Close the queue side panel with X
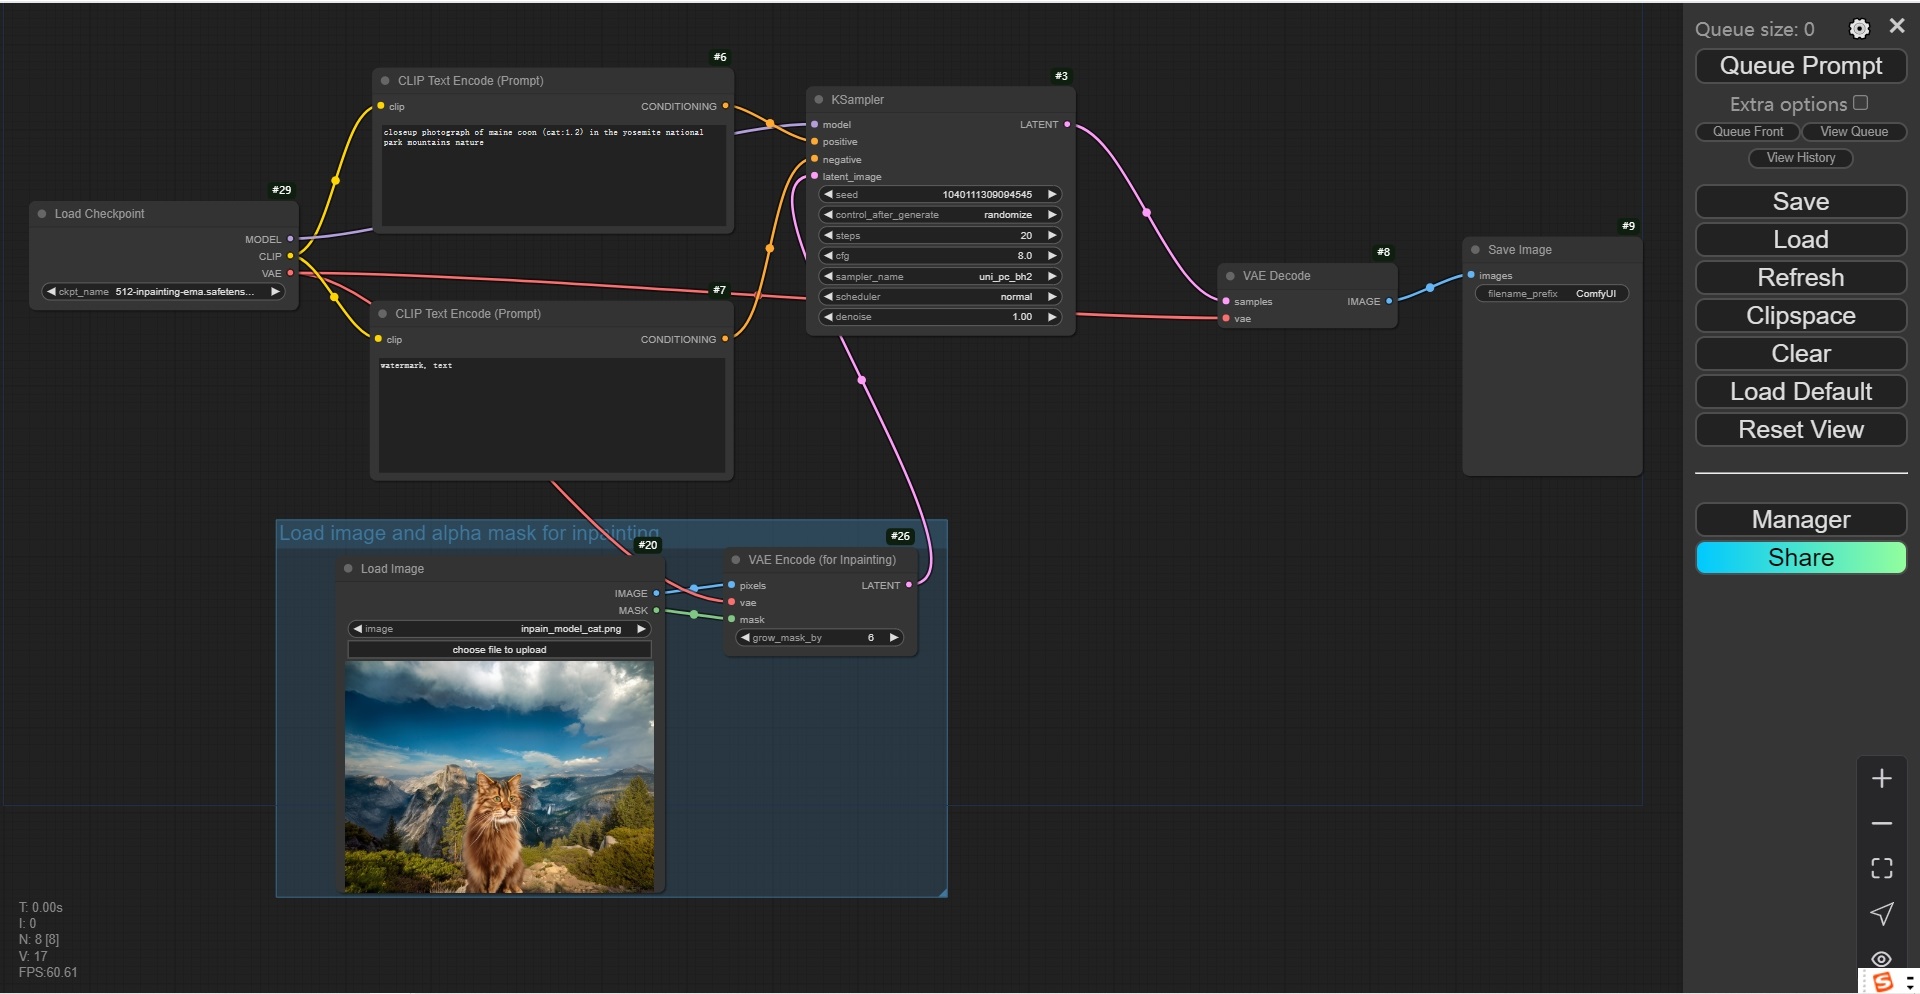This screenshot has width=1920, height=994. pyautogui.click(x=1897, y=27)
